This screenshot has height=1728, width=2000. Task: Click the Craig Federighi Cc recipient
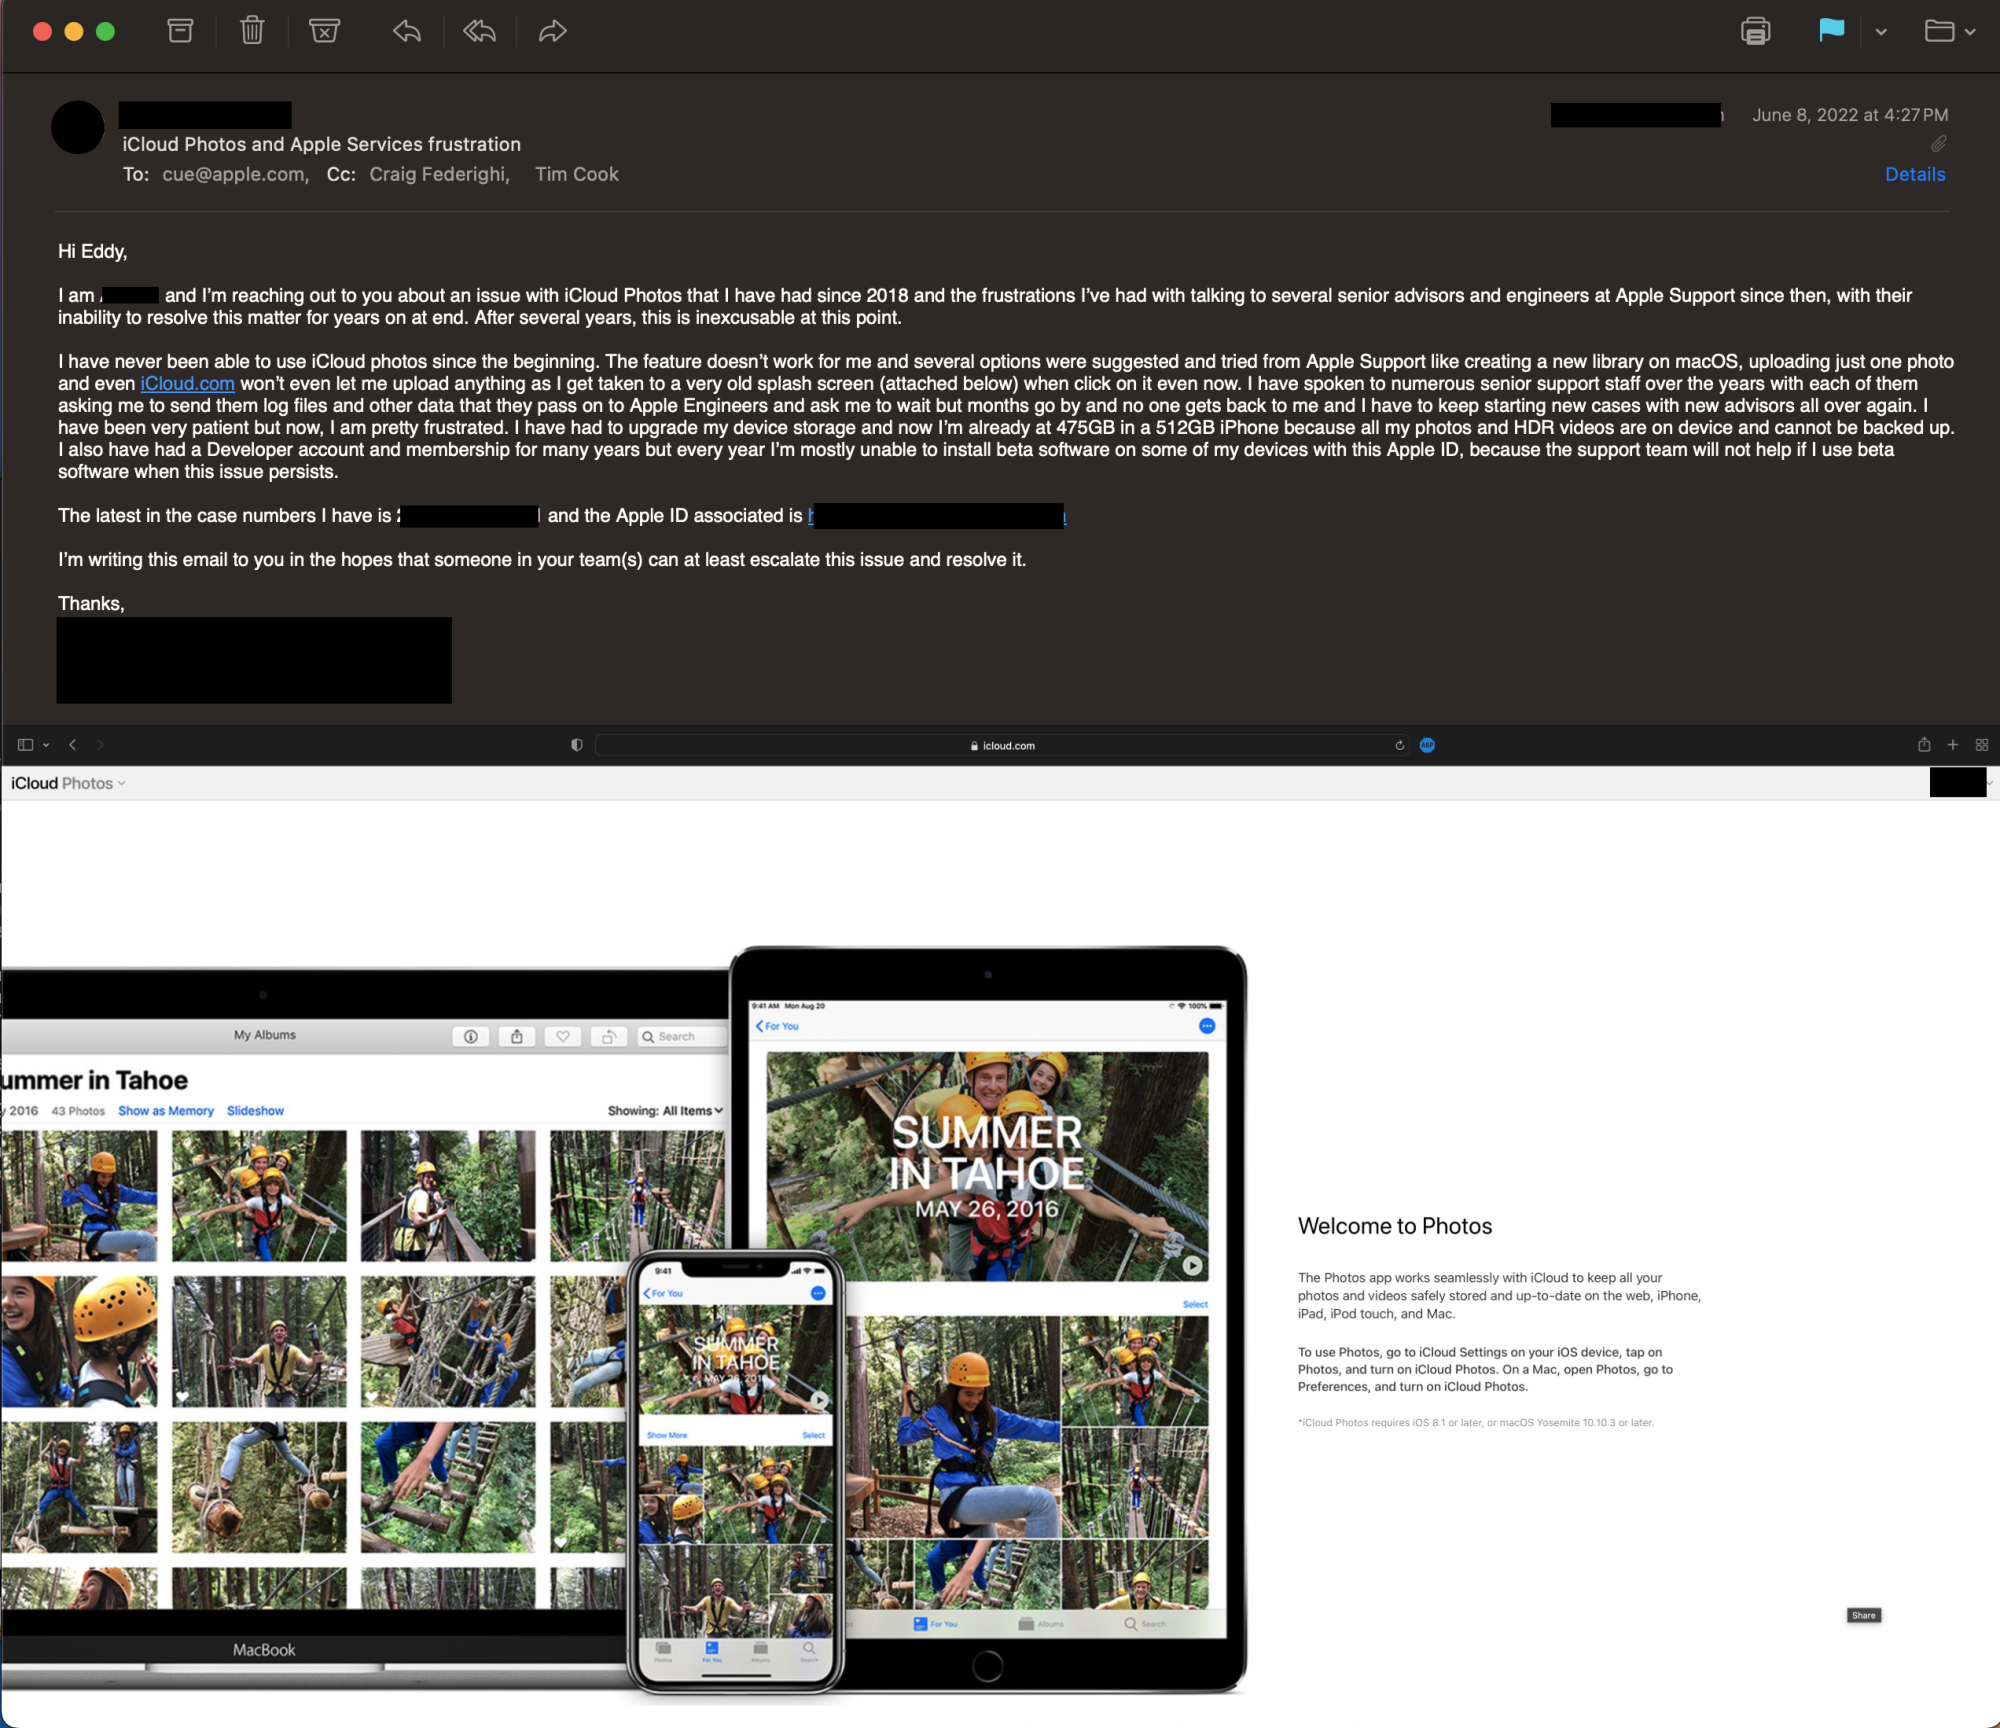point(439,174)
